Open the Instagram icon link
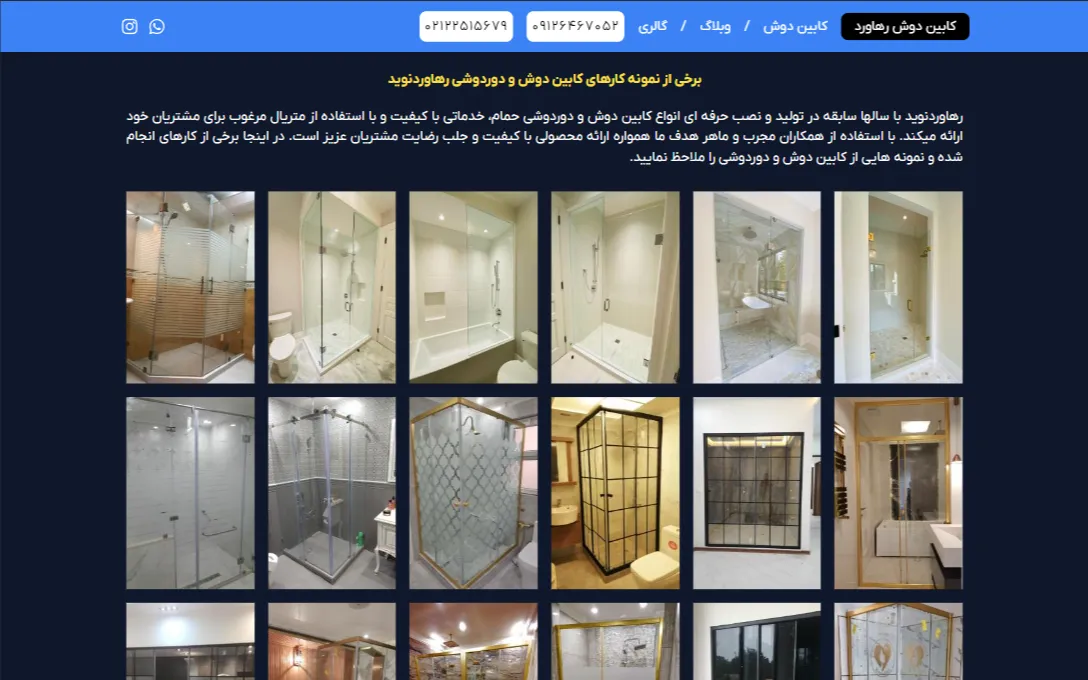 click(x=130, y=26)
